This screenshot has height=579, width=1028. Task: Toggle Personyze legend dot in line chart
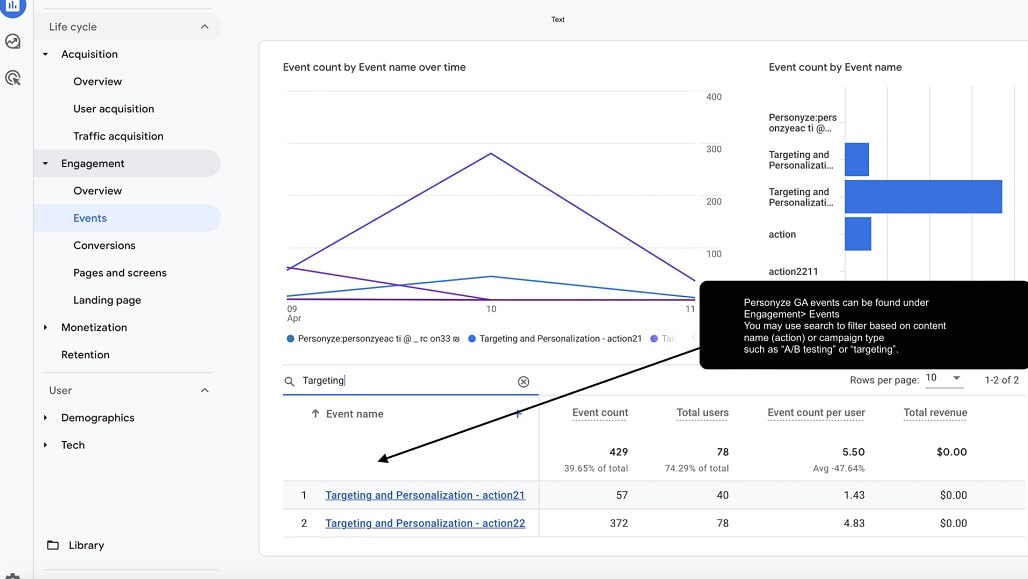pos(290,339)
